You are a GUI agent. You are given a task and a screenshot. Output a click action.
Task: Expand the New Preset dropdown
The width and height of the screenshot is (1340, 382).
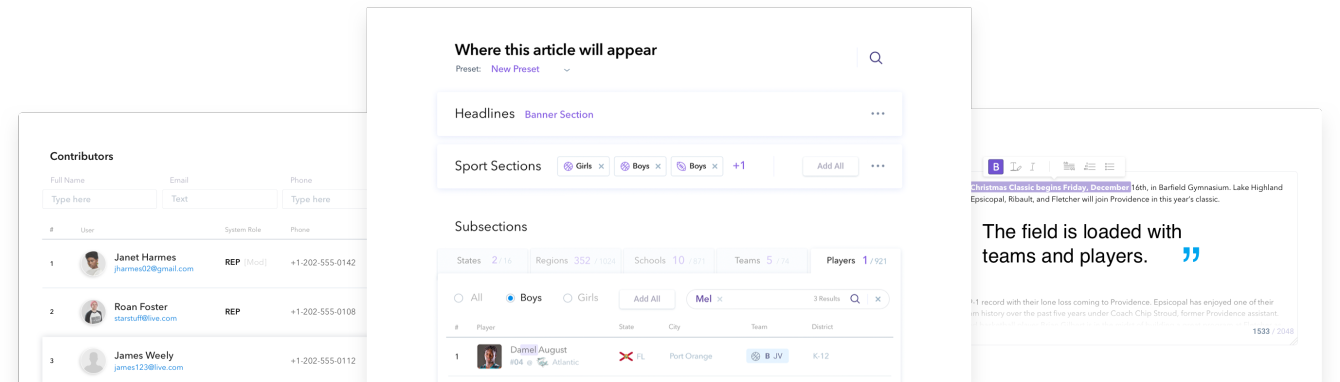point(566,70)
